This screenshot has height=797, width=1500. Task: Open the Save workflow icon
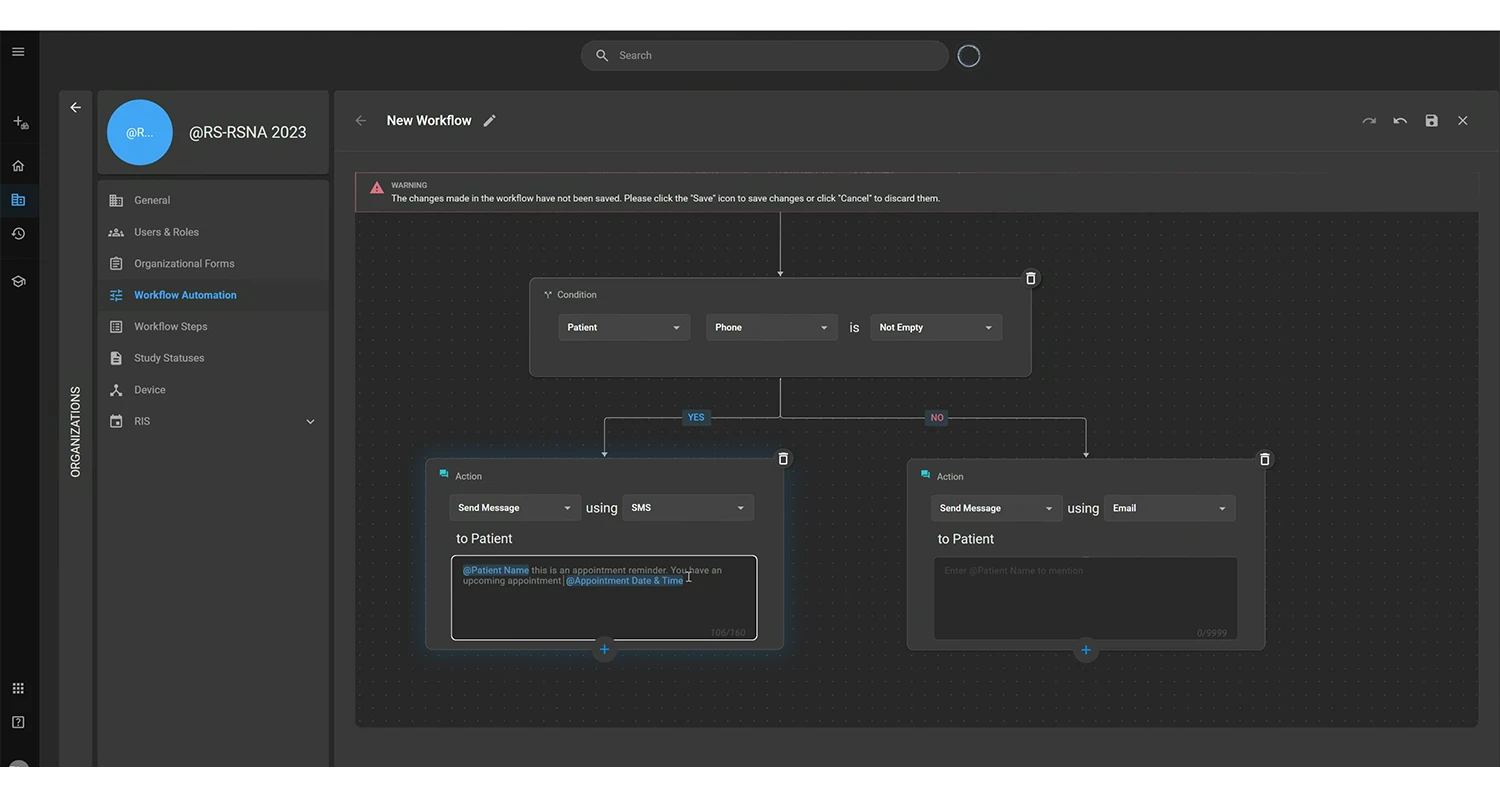(x=1431, y=120)
